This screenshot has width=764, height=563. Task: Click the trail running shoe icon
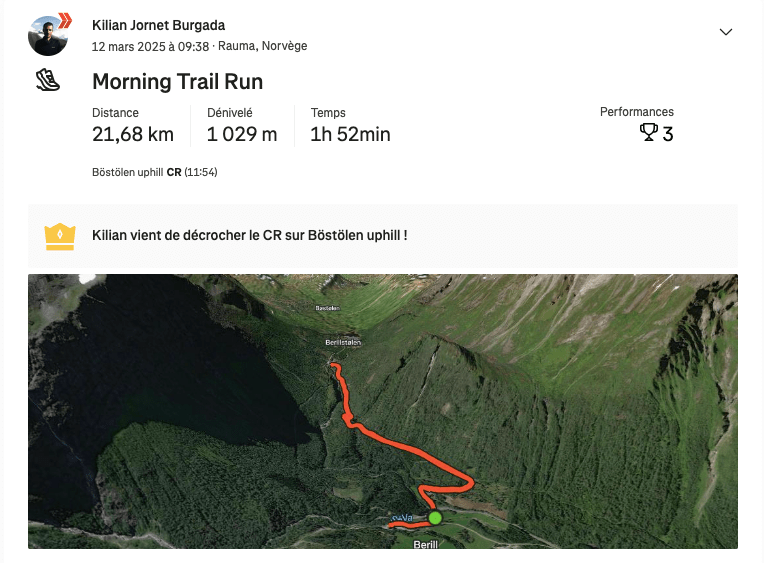point(48,80)
